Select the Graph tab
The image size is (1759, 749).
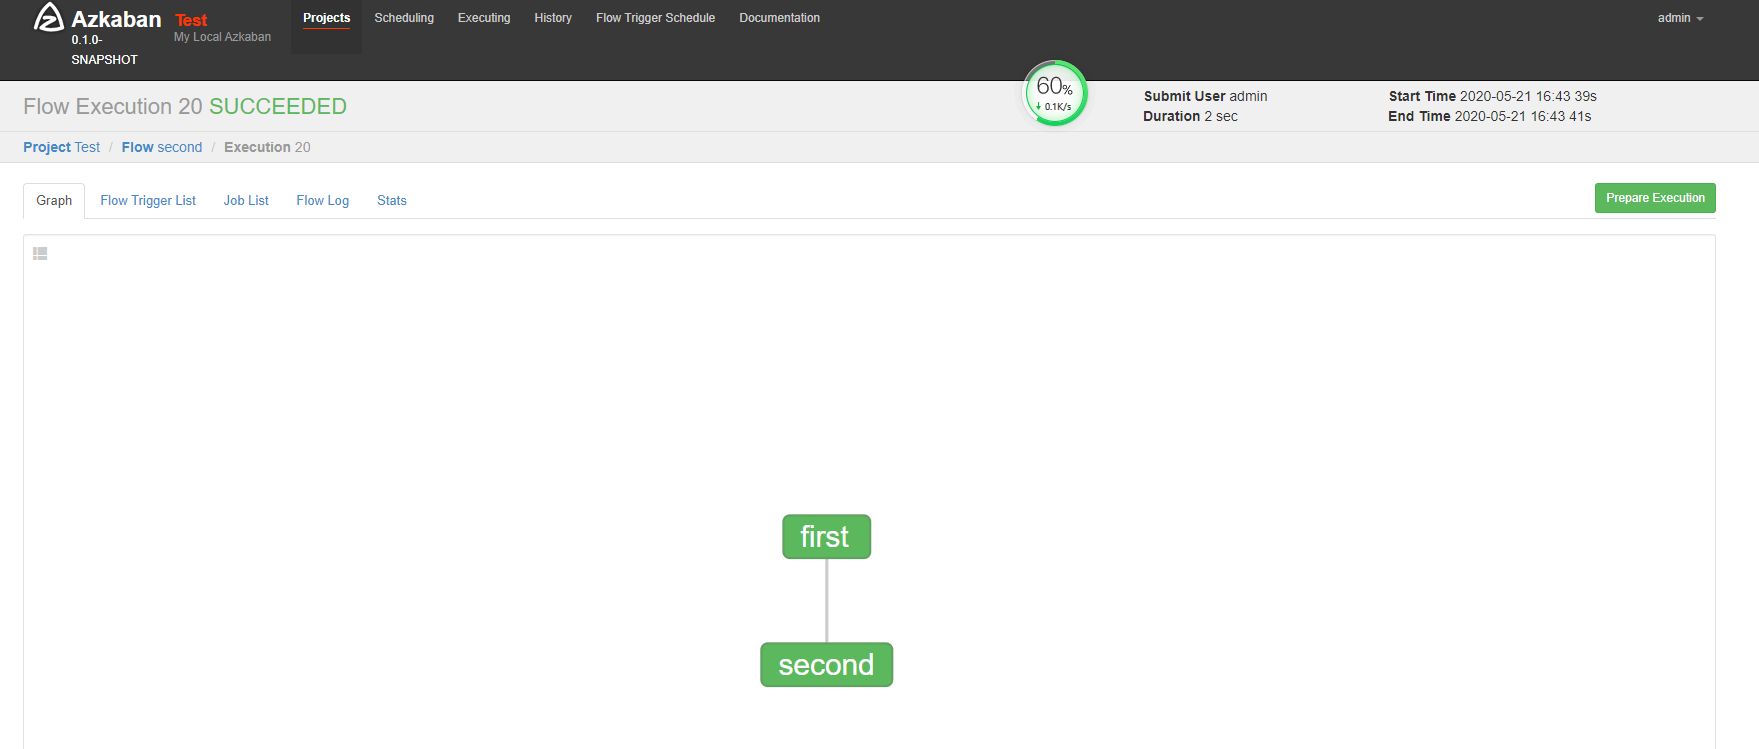tap(54, 201)
